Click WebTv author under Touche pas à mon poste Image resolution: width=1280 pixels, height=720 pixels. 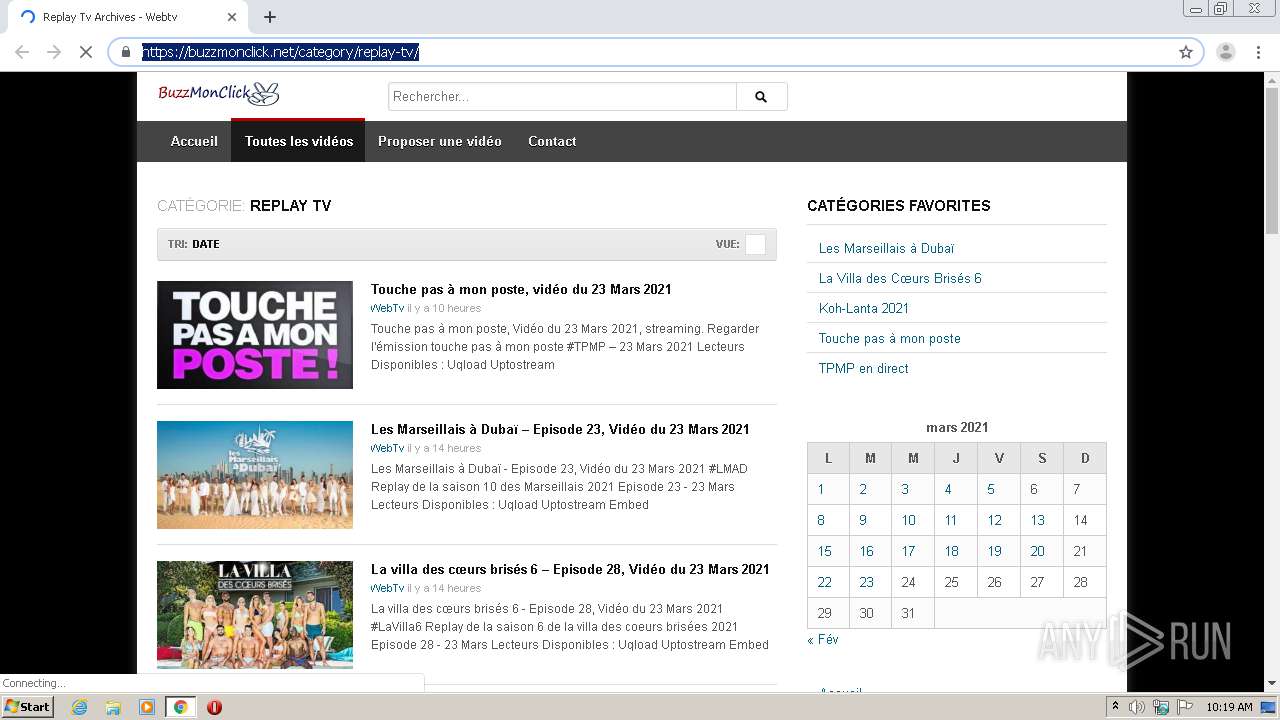387,308
